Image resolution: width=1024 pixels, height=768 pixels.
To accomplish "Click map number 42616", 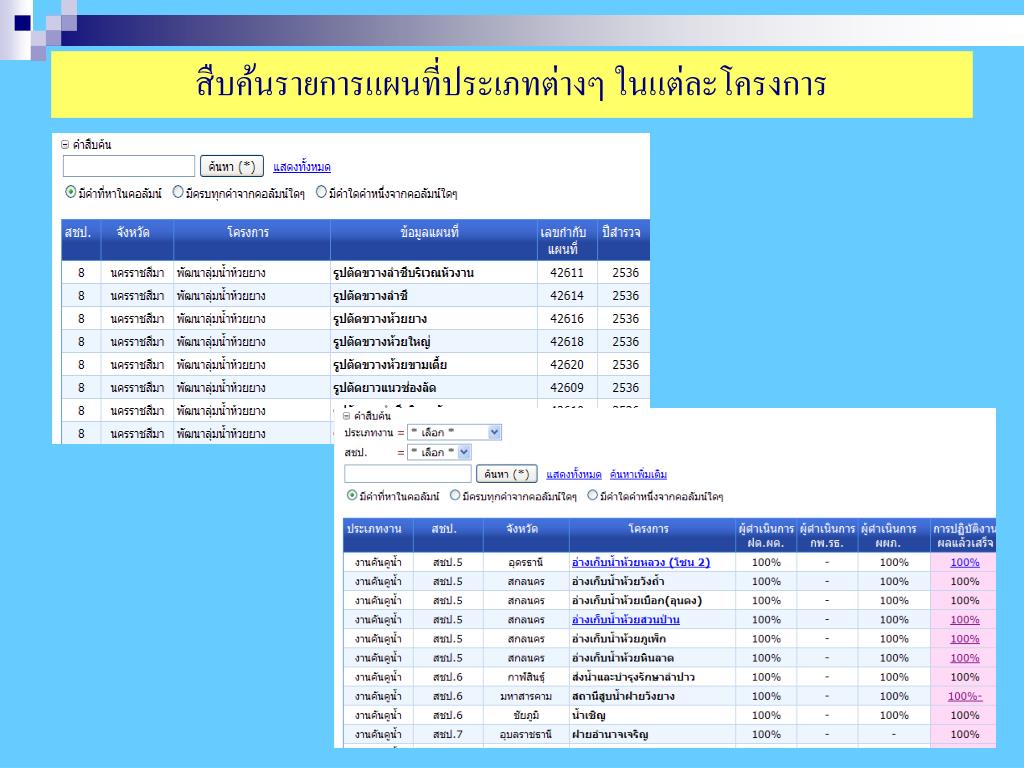I will tap(567, 319).
